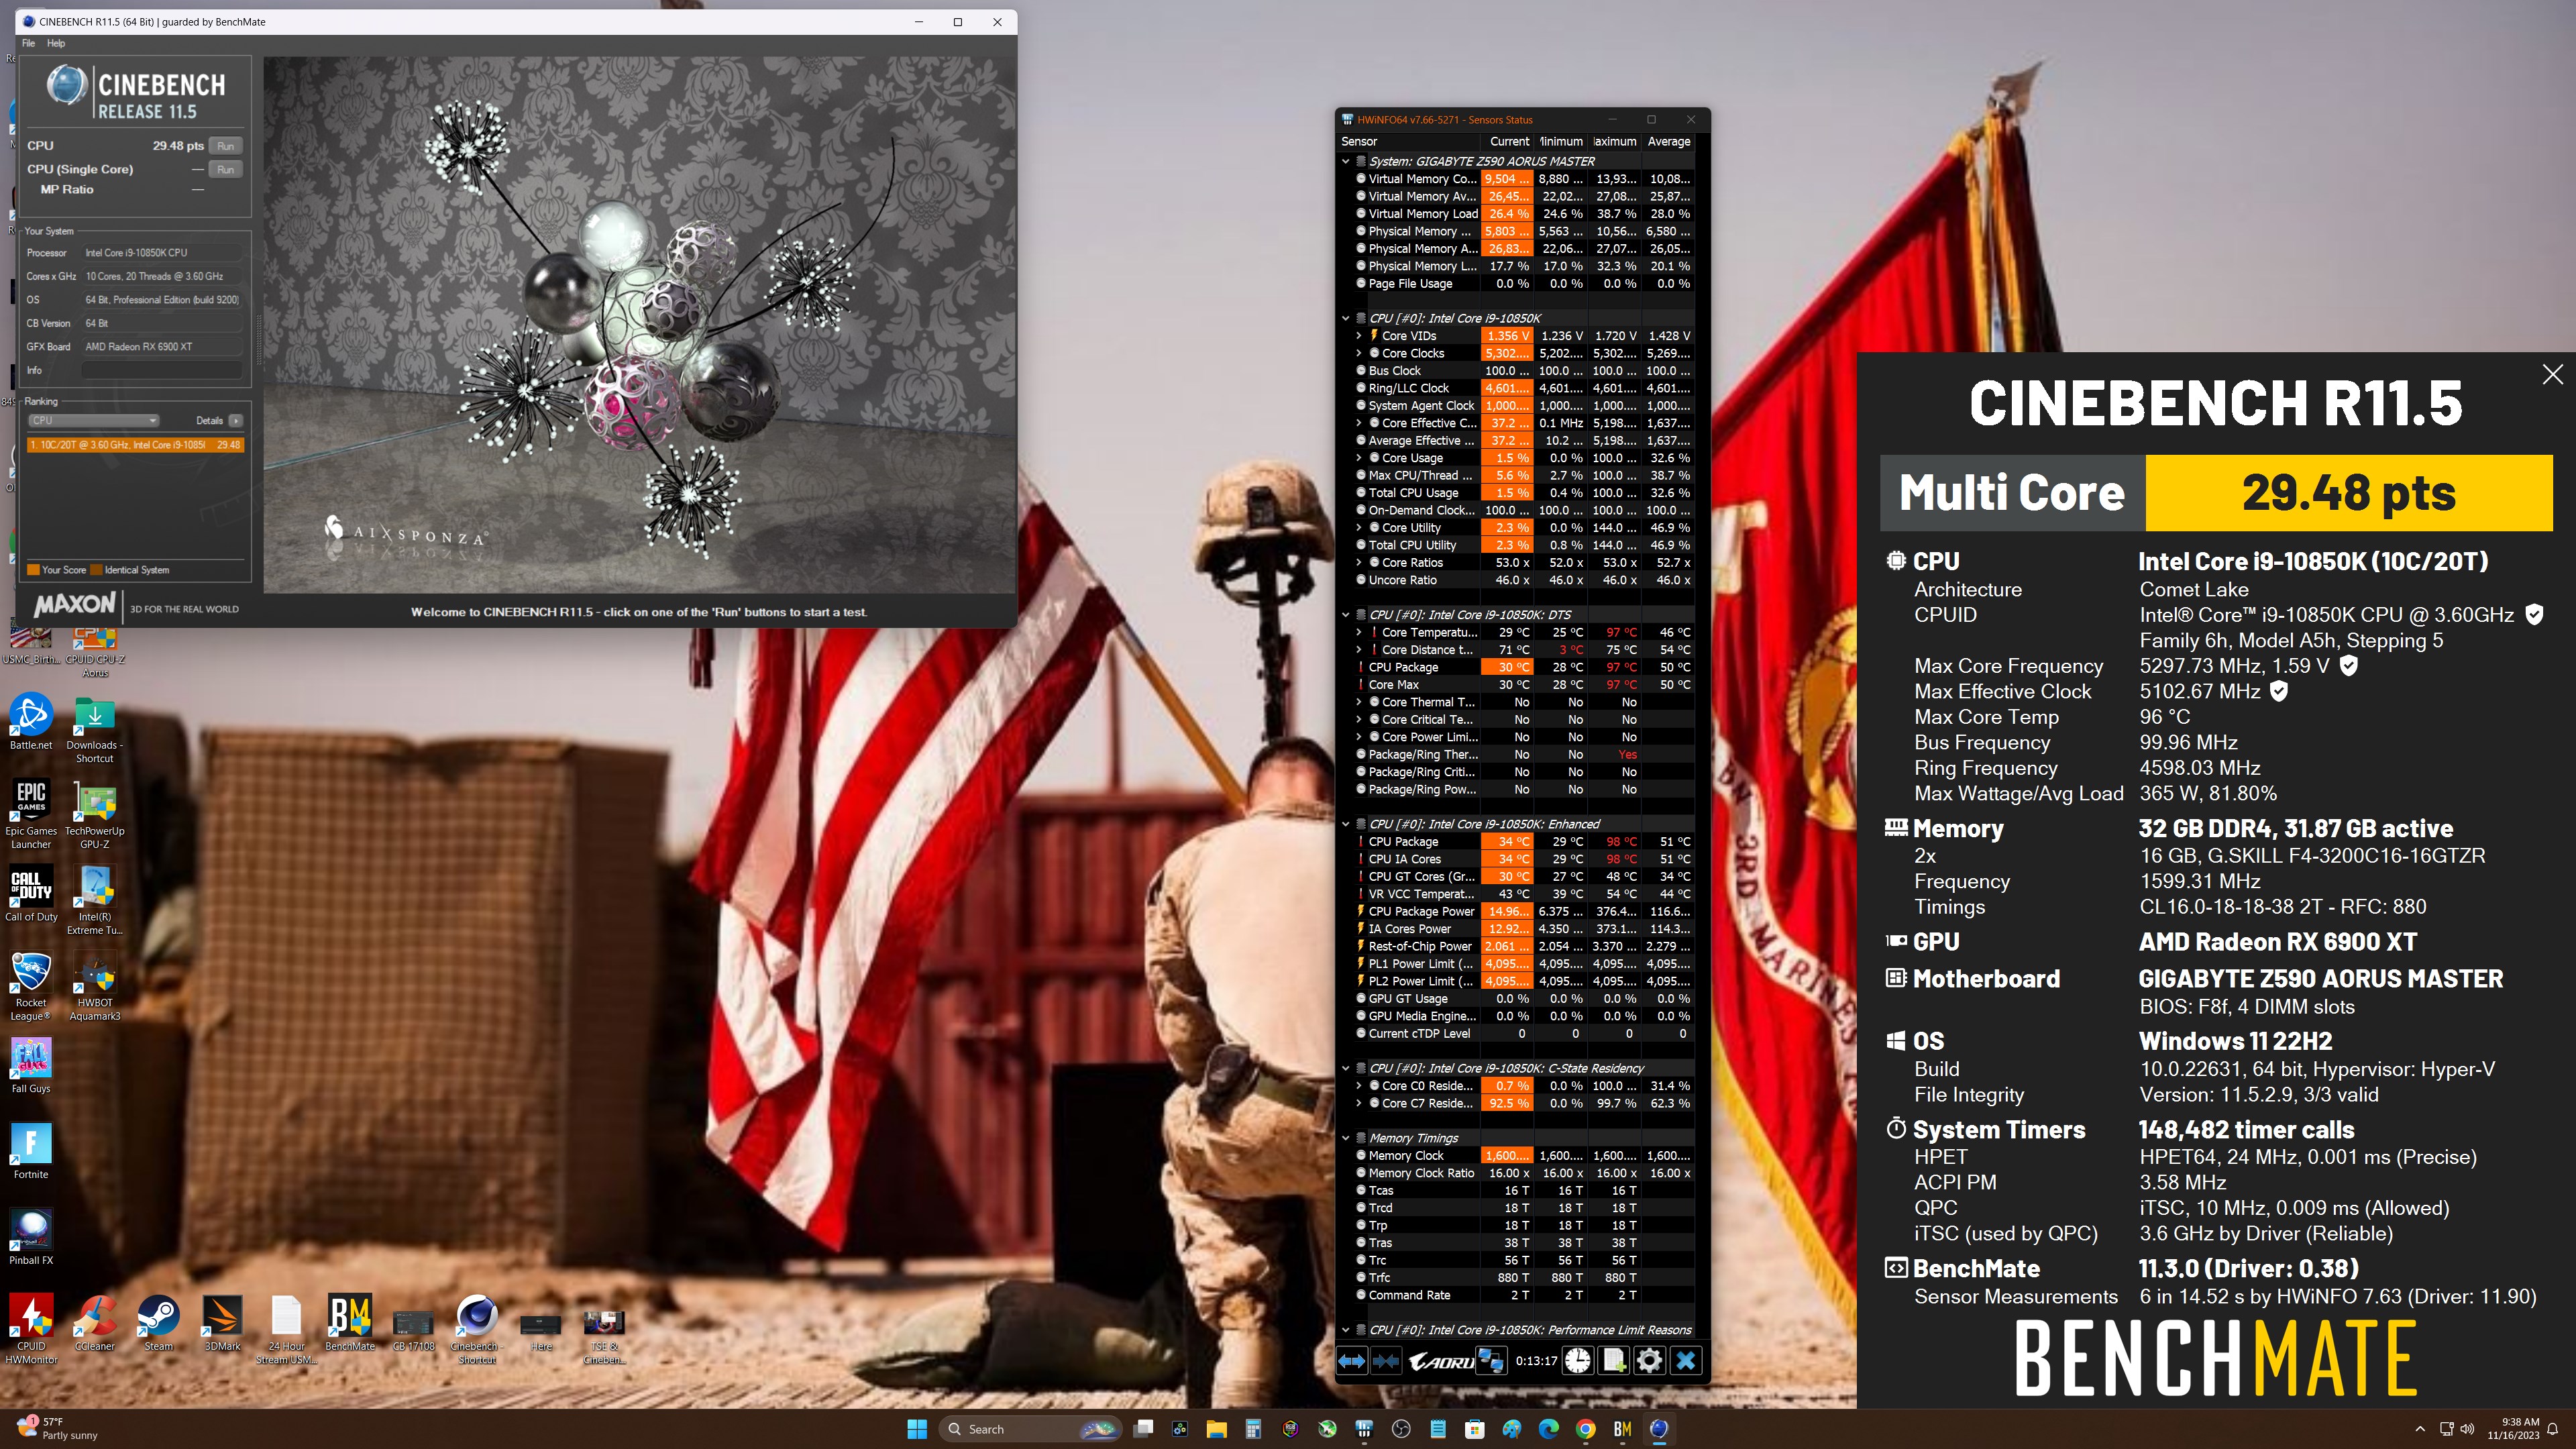The image size is (2576, 1449).
Task: Run the Cinebench CPU test
Action: 226,146
